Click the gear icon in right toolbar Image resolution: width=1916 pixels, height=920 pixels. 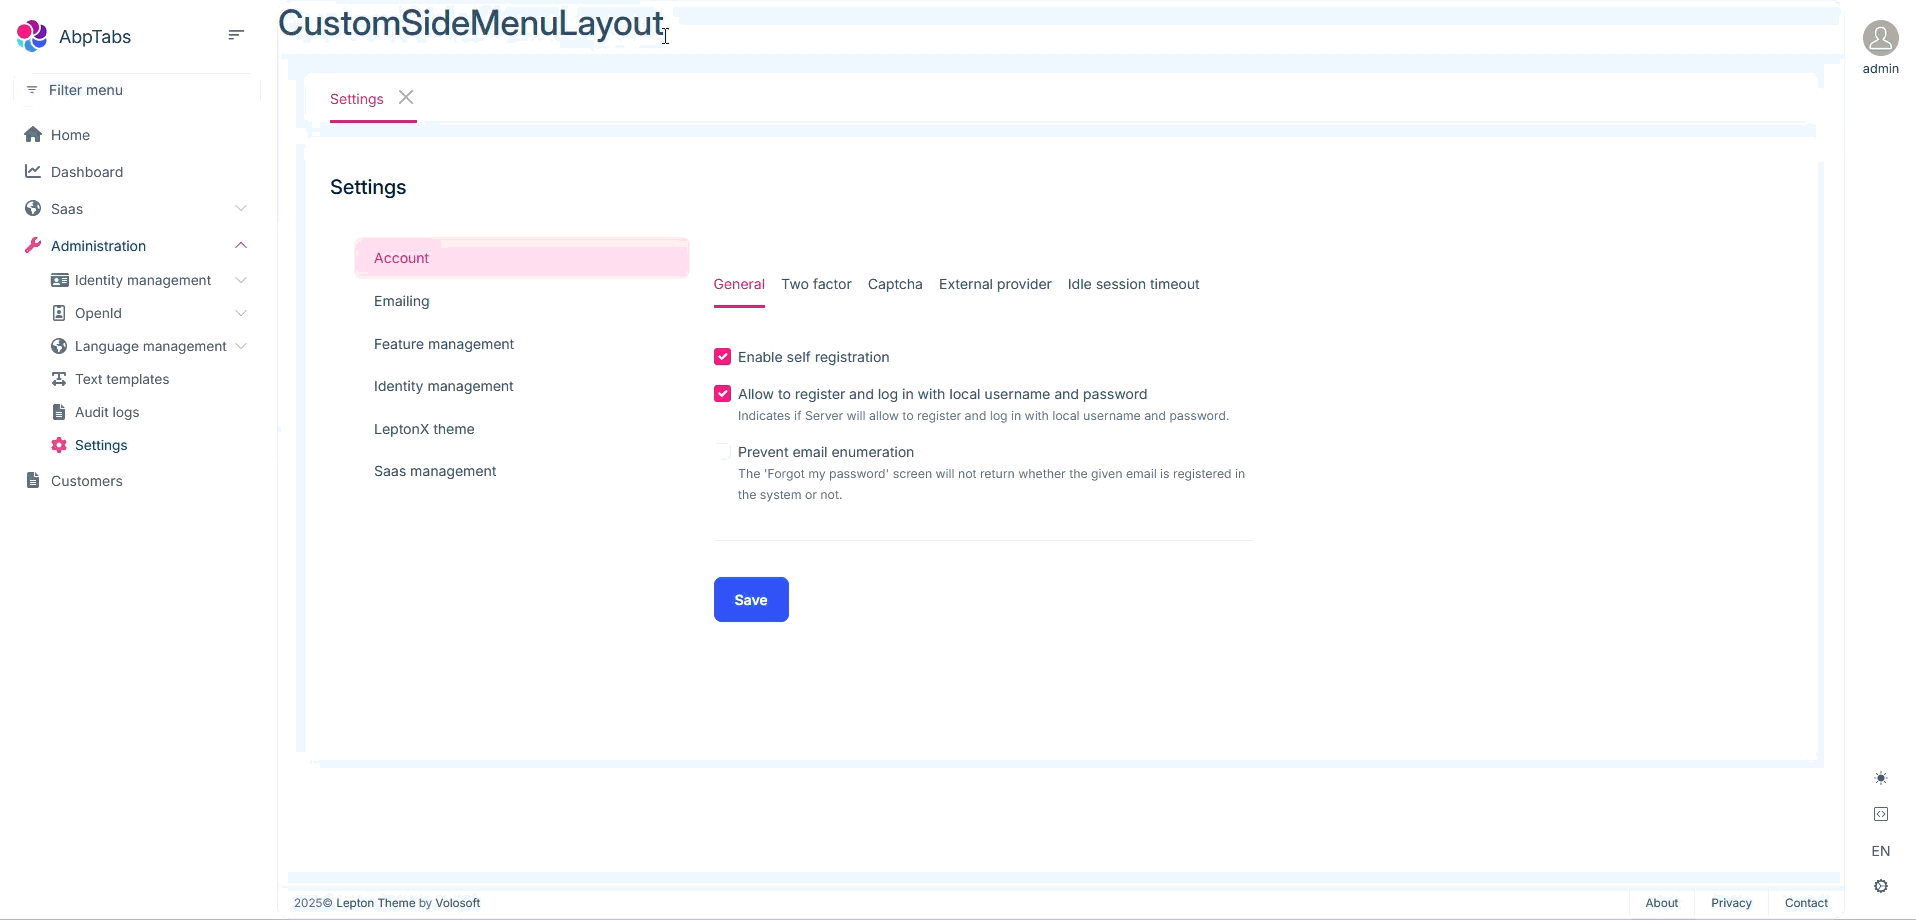1880,886
